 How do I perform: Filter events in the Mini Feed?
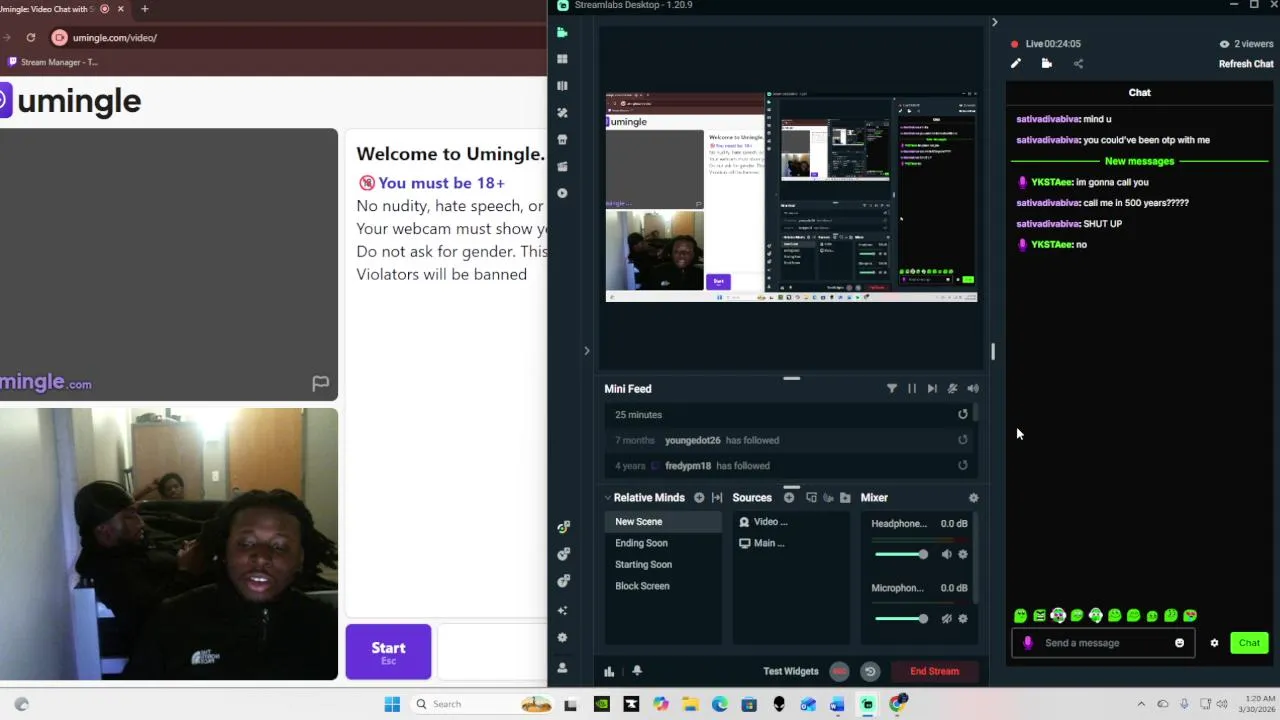coord(892,388)
